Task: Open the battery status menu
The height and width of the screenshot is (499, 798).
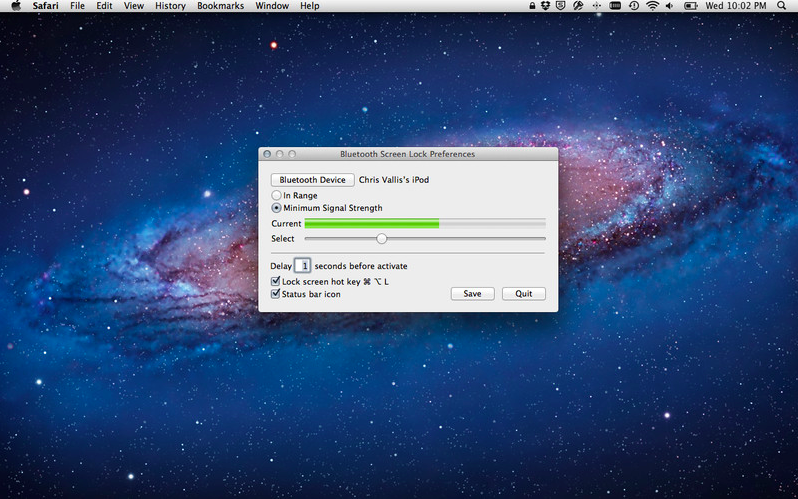Action: click(691, 6)
